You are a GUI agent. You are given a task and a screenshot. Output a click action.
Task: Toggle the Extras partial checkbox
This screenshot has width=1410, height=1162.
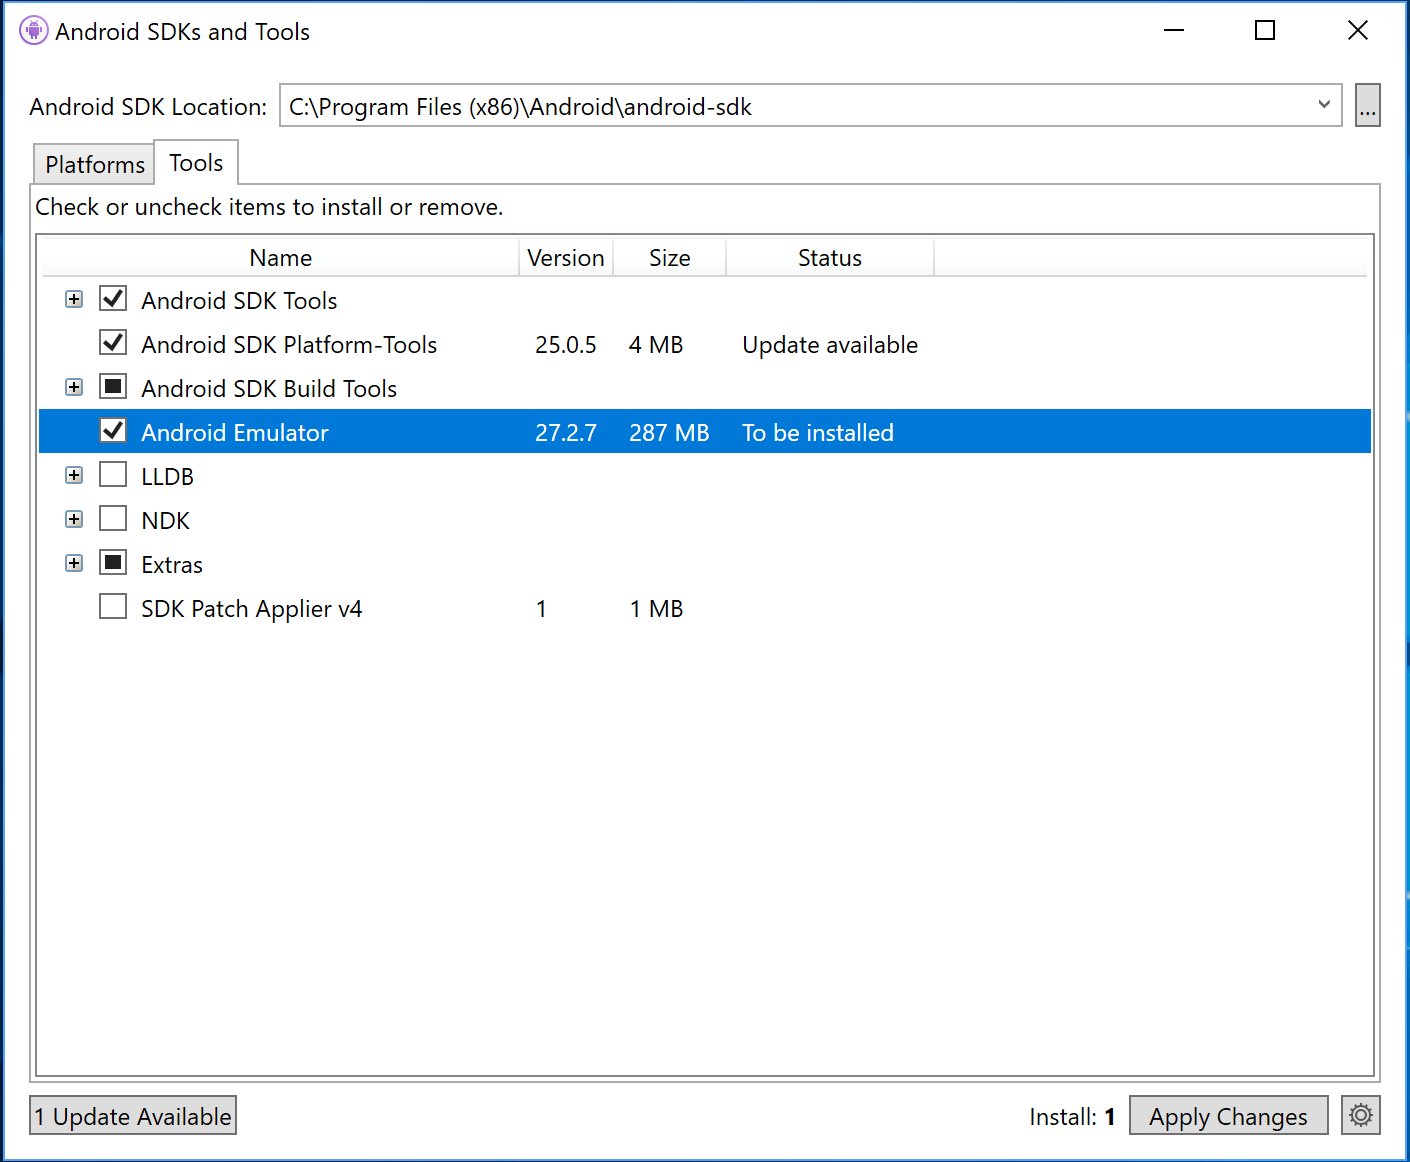coord(112,562)
